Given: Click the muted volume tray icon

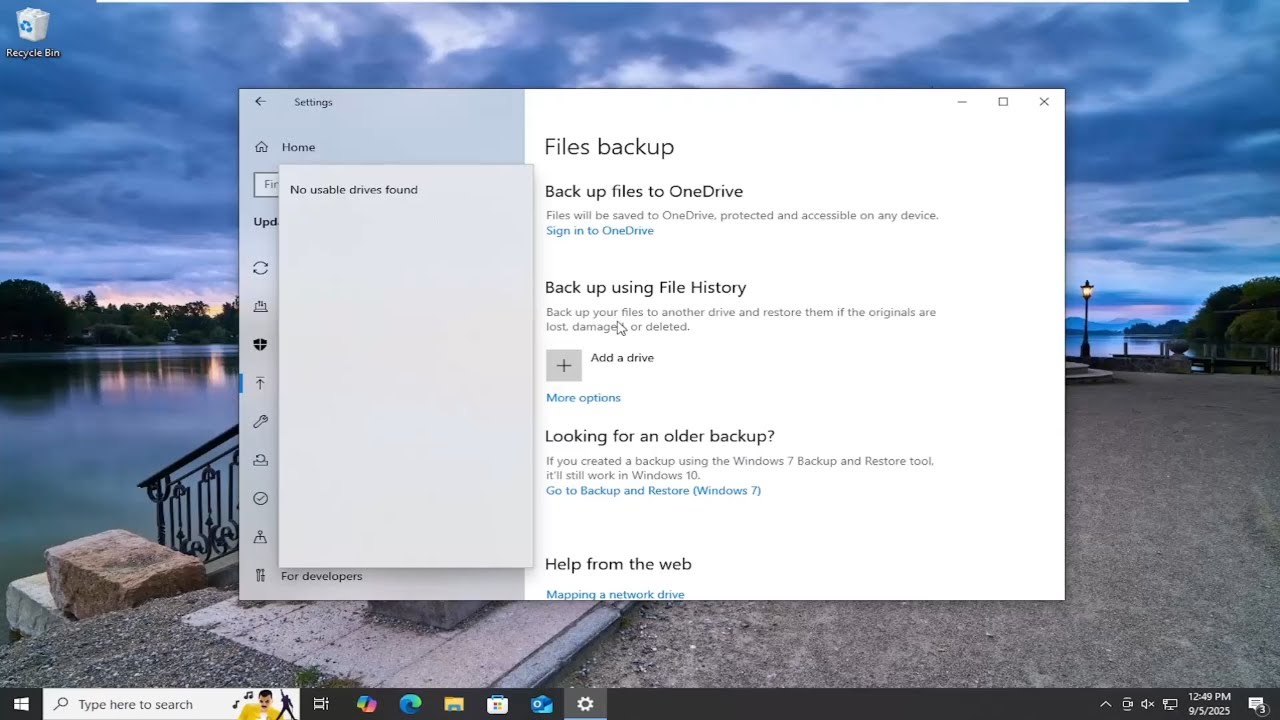Looking at the screenshot, I should point(1148,704).
